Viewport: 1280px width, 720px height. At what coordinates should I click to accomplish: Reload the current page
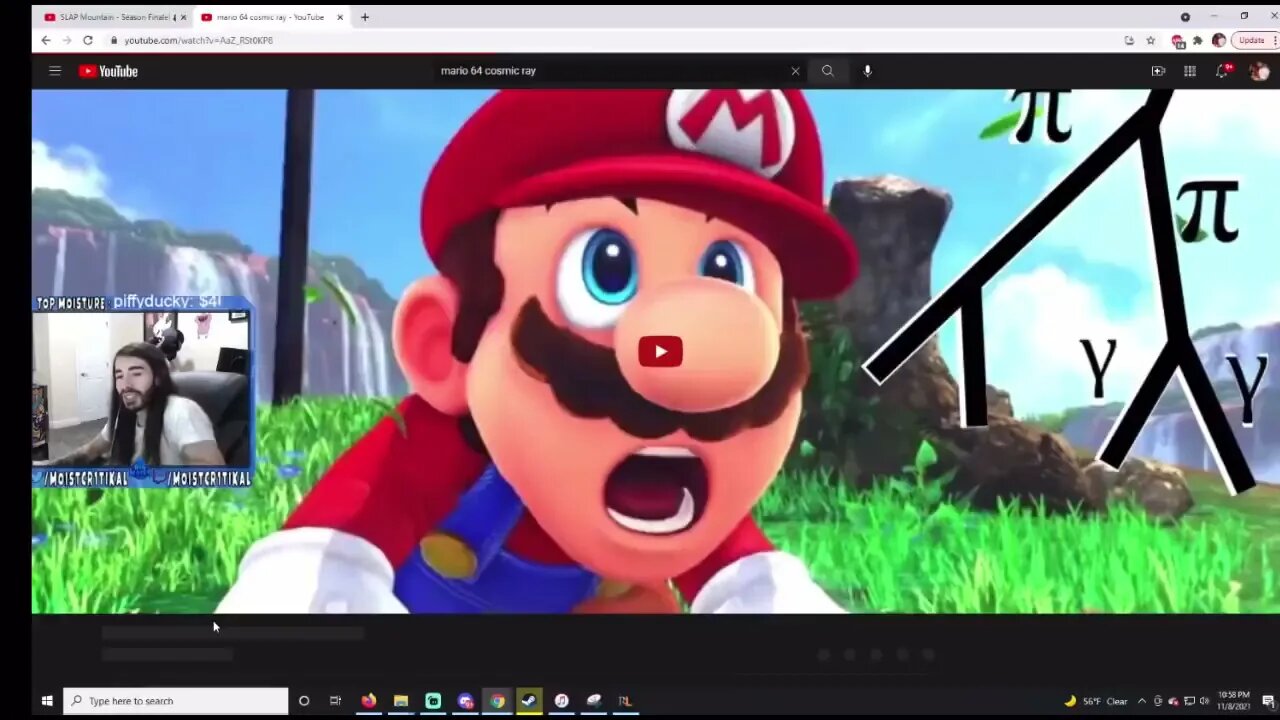coord(88,40)
